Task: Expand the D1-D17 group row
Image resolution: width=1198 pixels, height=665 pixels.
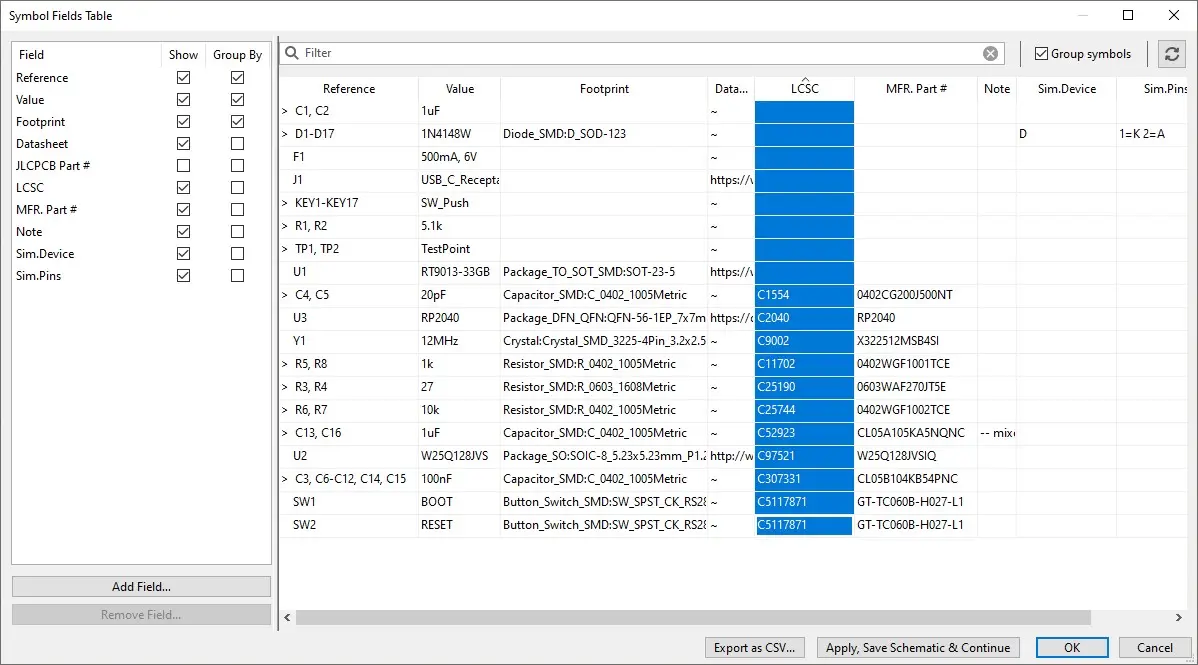Action: 285,135
